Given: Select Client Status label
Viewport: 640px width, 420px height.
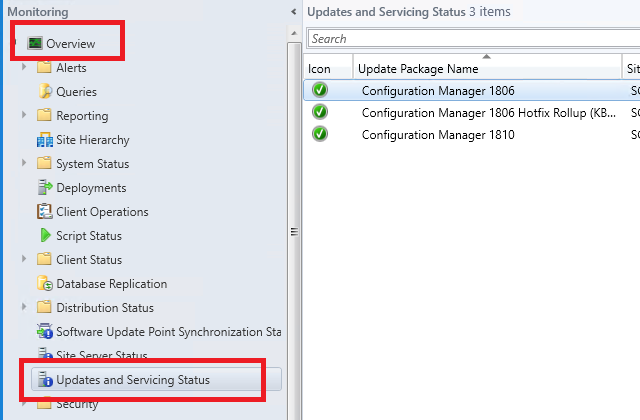Looking at the screenshot, I should point(89,260).
